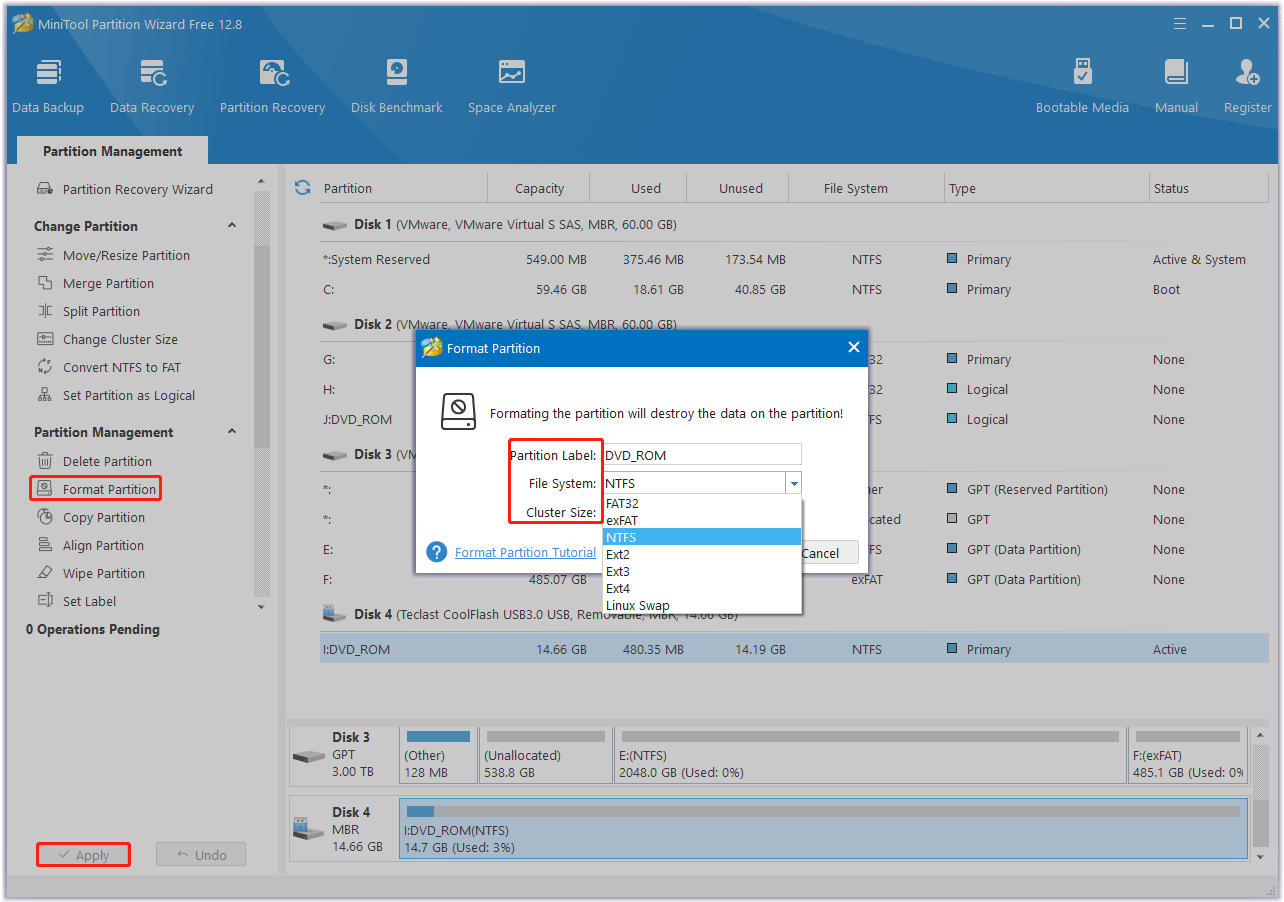The image size is (1284, 902).
Task: Edit the Partition Label field
Action: click(702, 455)
